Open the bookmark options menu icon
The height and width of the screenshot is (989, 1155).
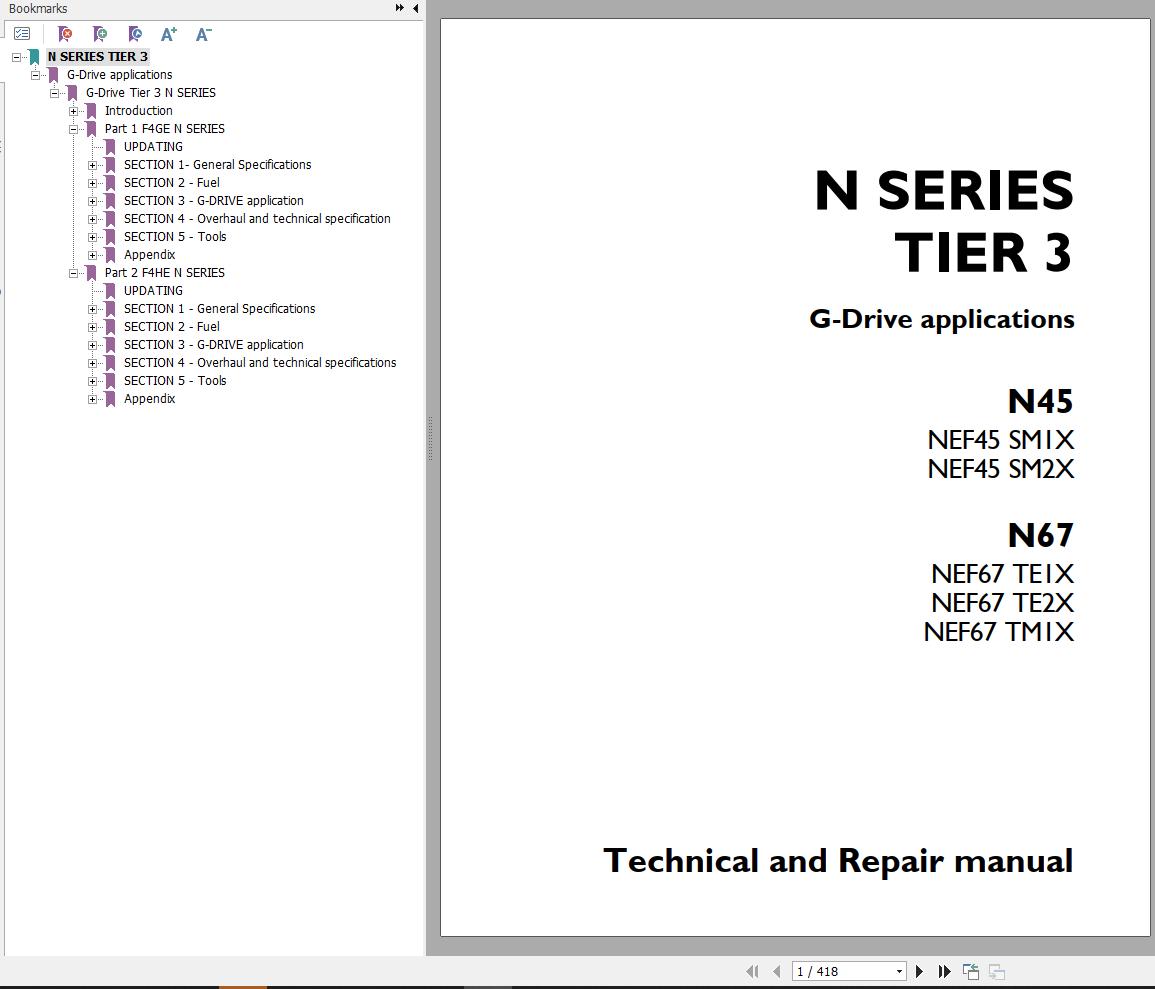pos(22,33)
